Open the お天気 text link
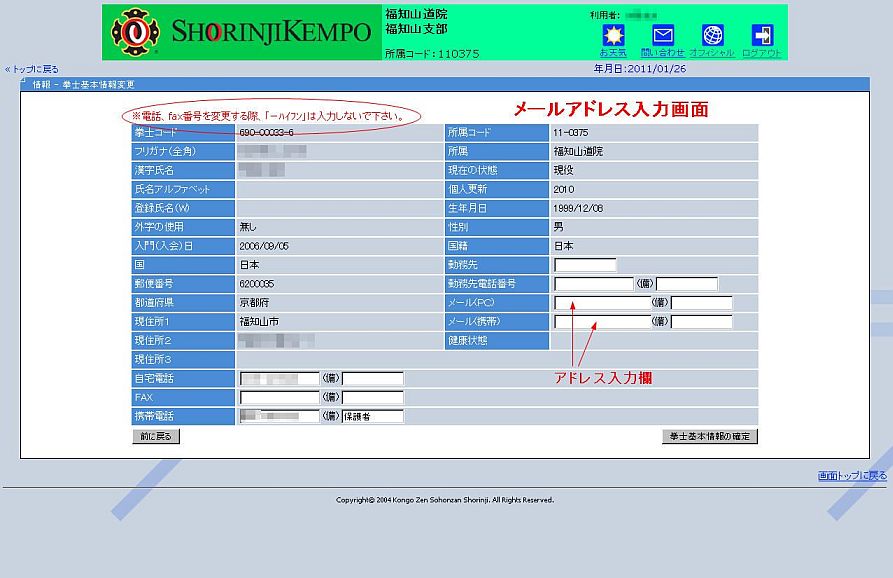This screenshot has width=893, height=578. coord(613,53)
